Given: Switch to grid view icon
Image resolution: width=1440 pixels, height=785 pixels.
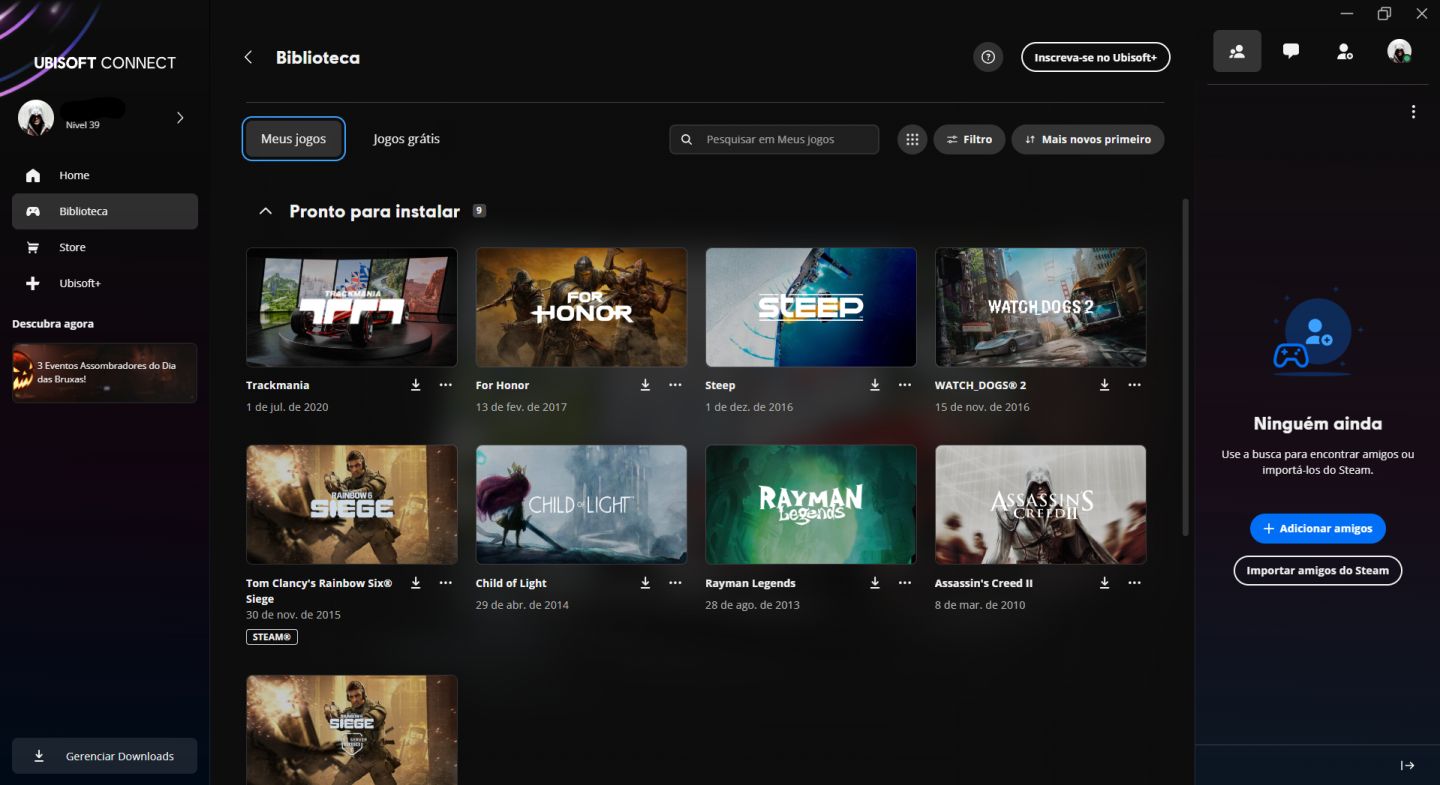Looking at the screenshot, I should [x=912, y=140].
